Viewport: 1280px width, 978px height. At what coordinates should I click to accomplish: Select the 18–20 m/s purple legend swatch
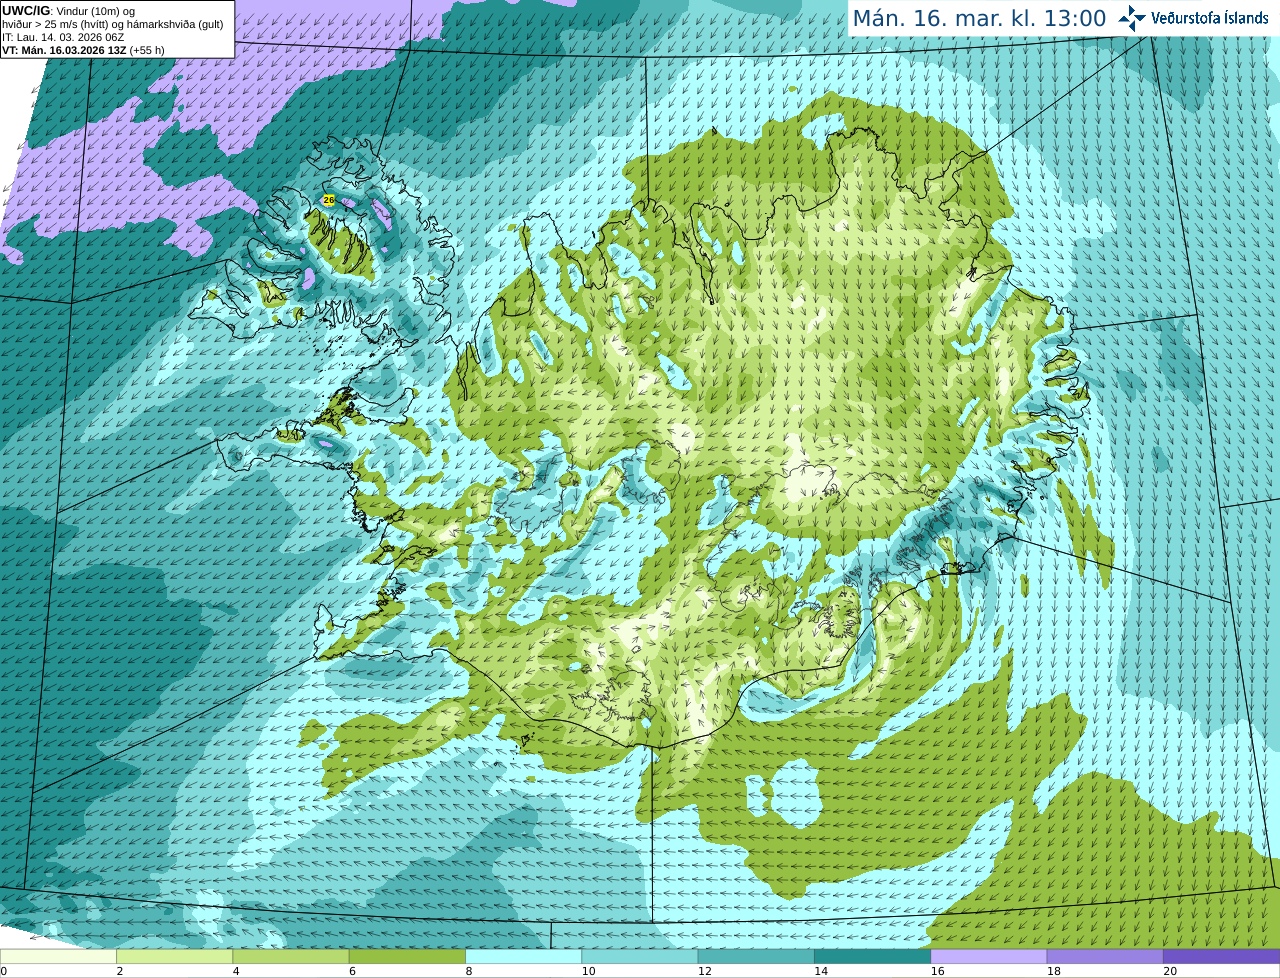pyautogui.click(x=1105, y=957)
